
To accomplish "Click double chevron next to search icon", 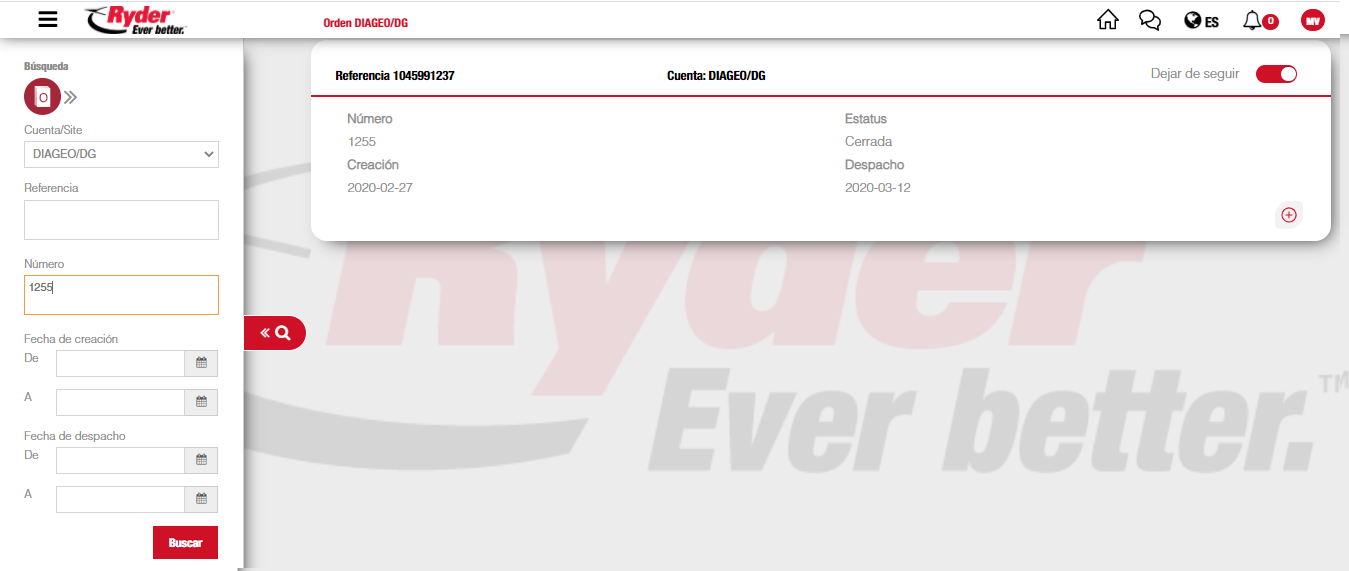I will (71, 97).
